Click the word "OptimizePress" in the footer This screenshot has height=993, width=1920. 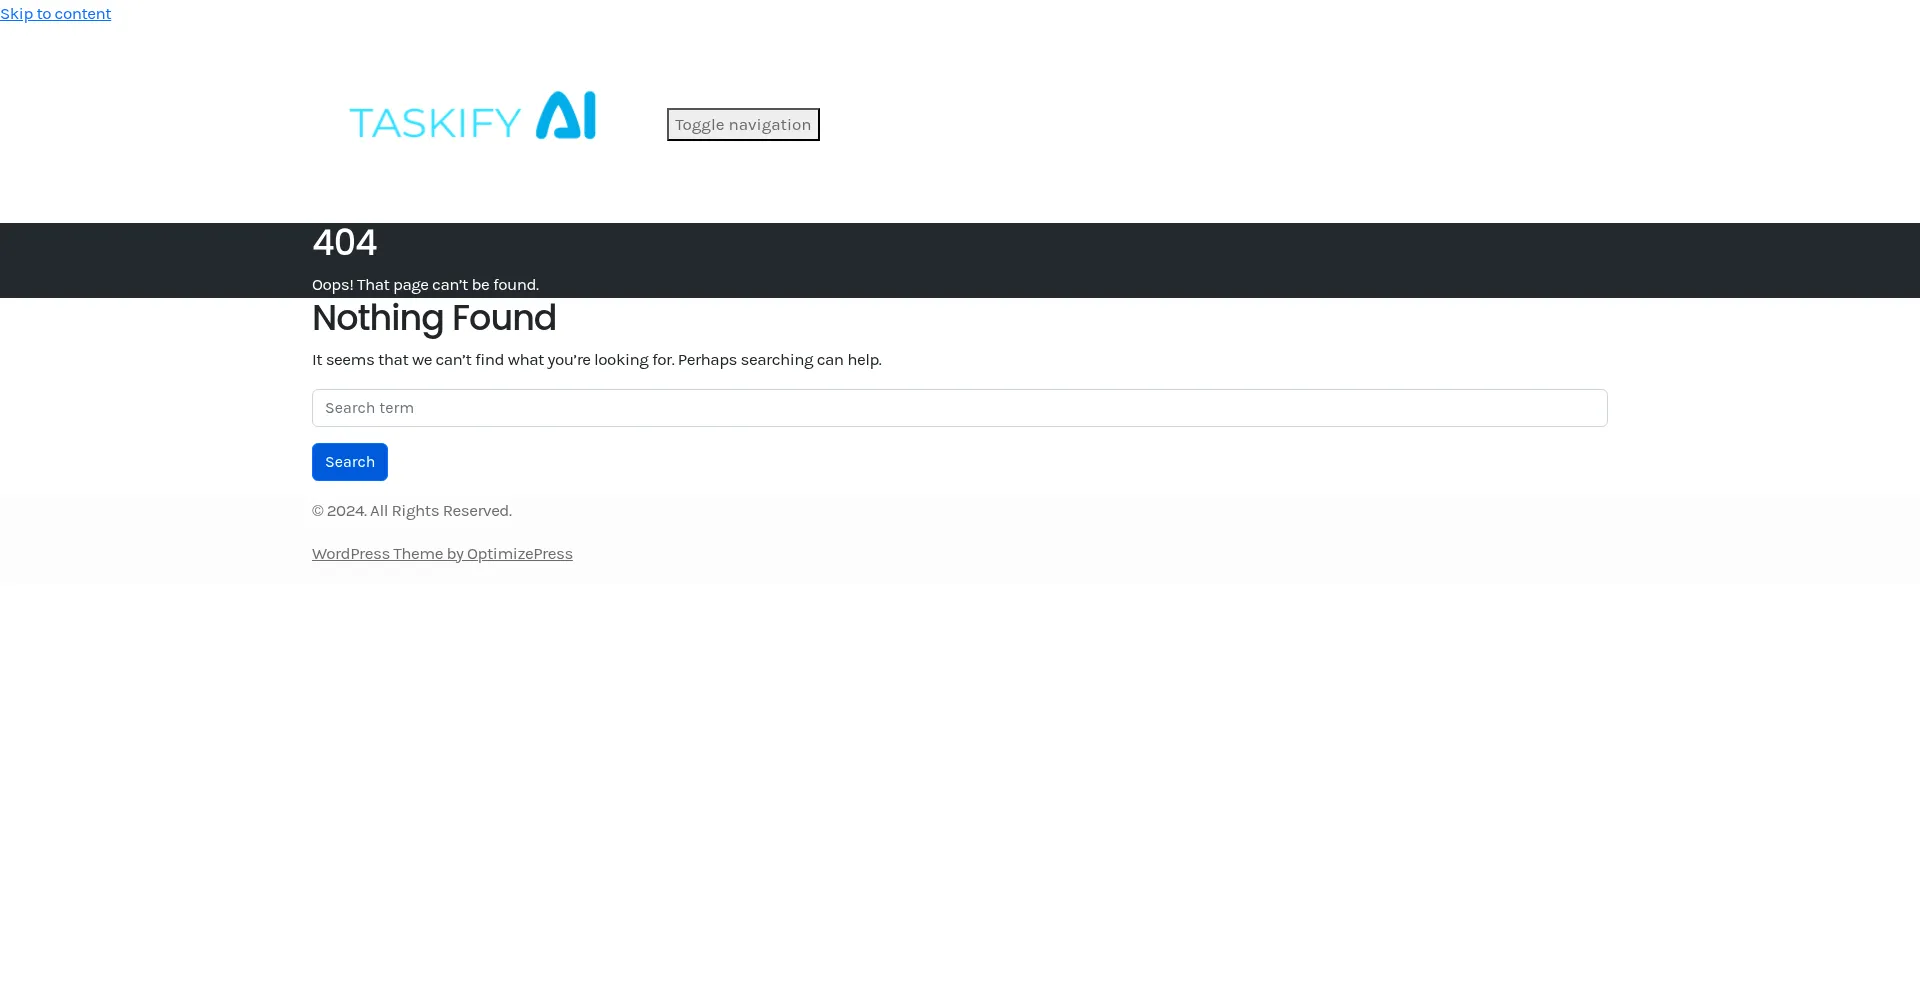point(519,554)
